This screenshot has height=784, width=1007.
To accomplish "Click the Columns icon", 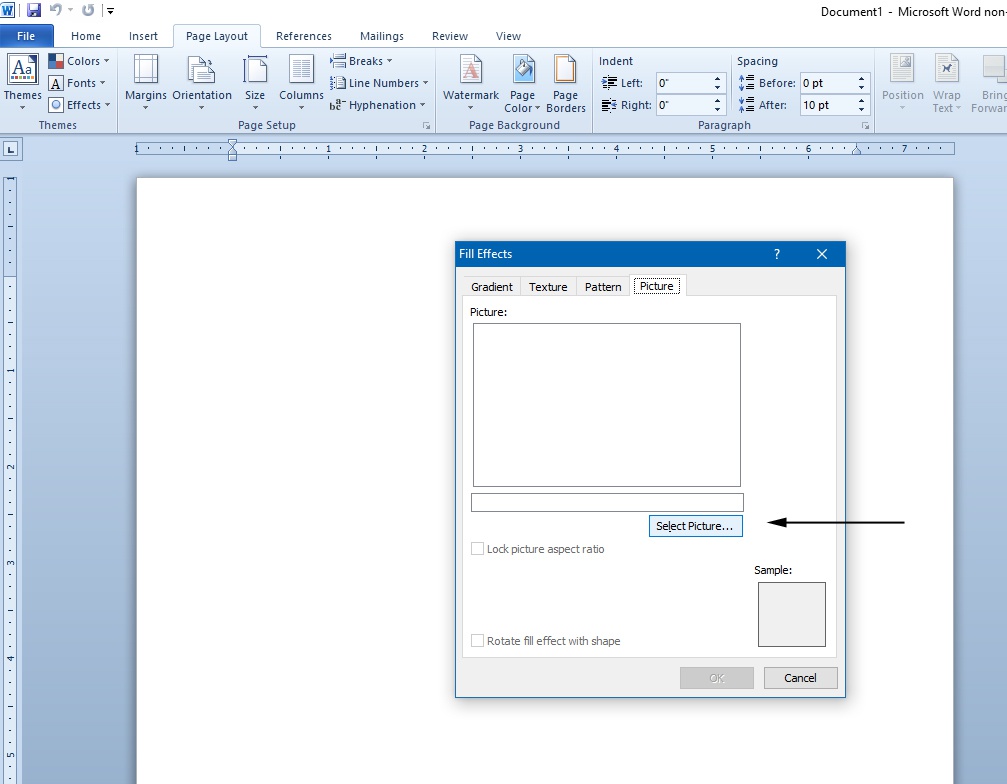I will tap(301, 69).
